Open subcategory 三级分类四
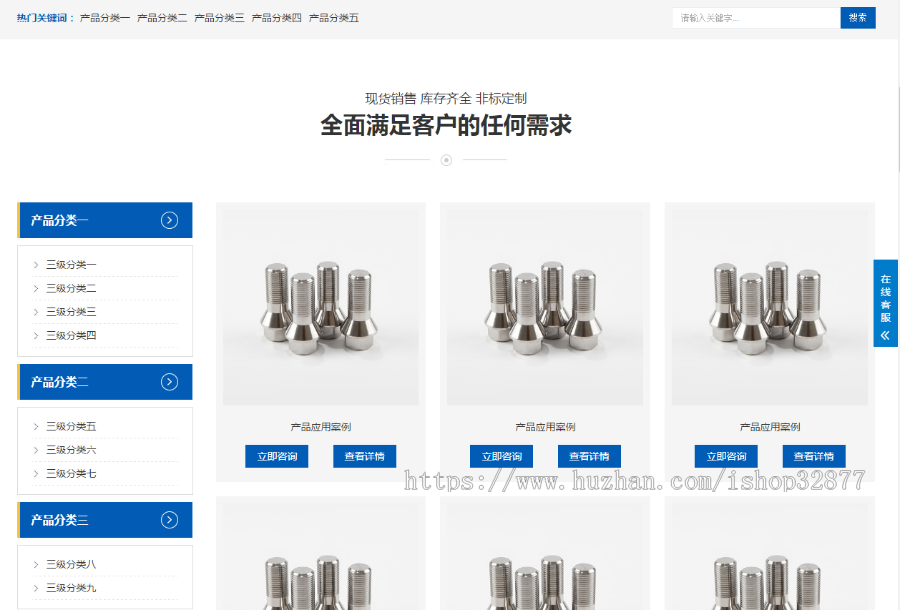The image size is (900, 610). tap(71, 336)
